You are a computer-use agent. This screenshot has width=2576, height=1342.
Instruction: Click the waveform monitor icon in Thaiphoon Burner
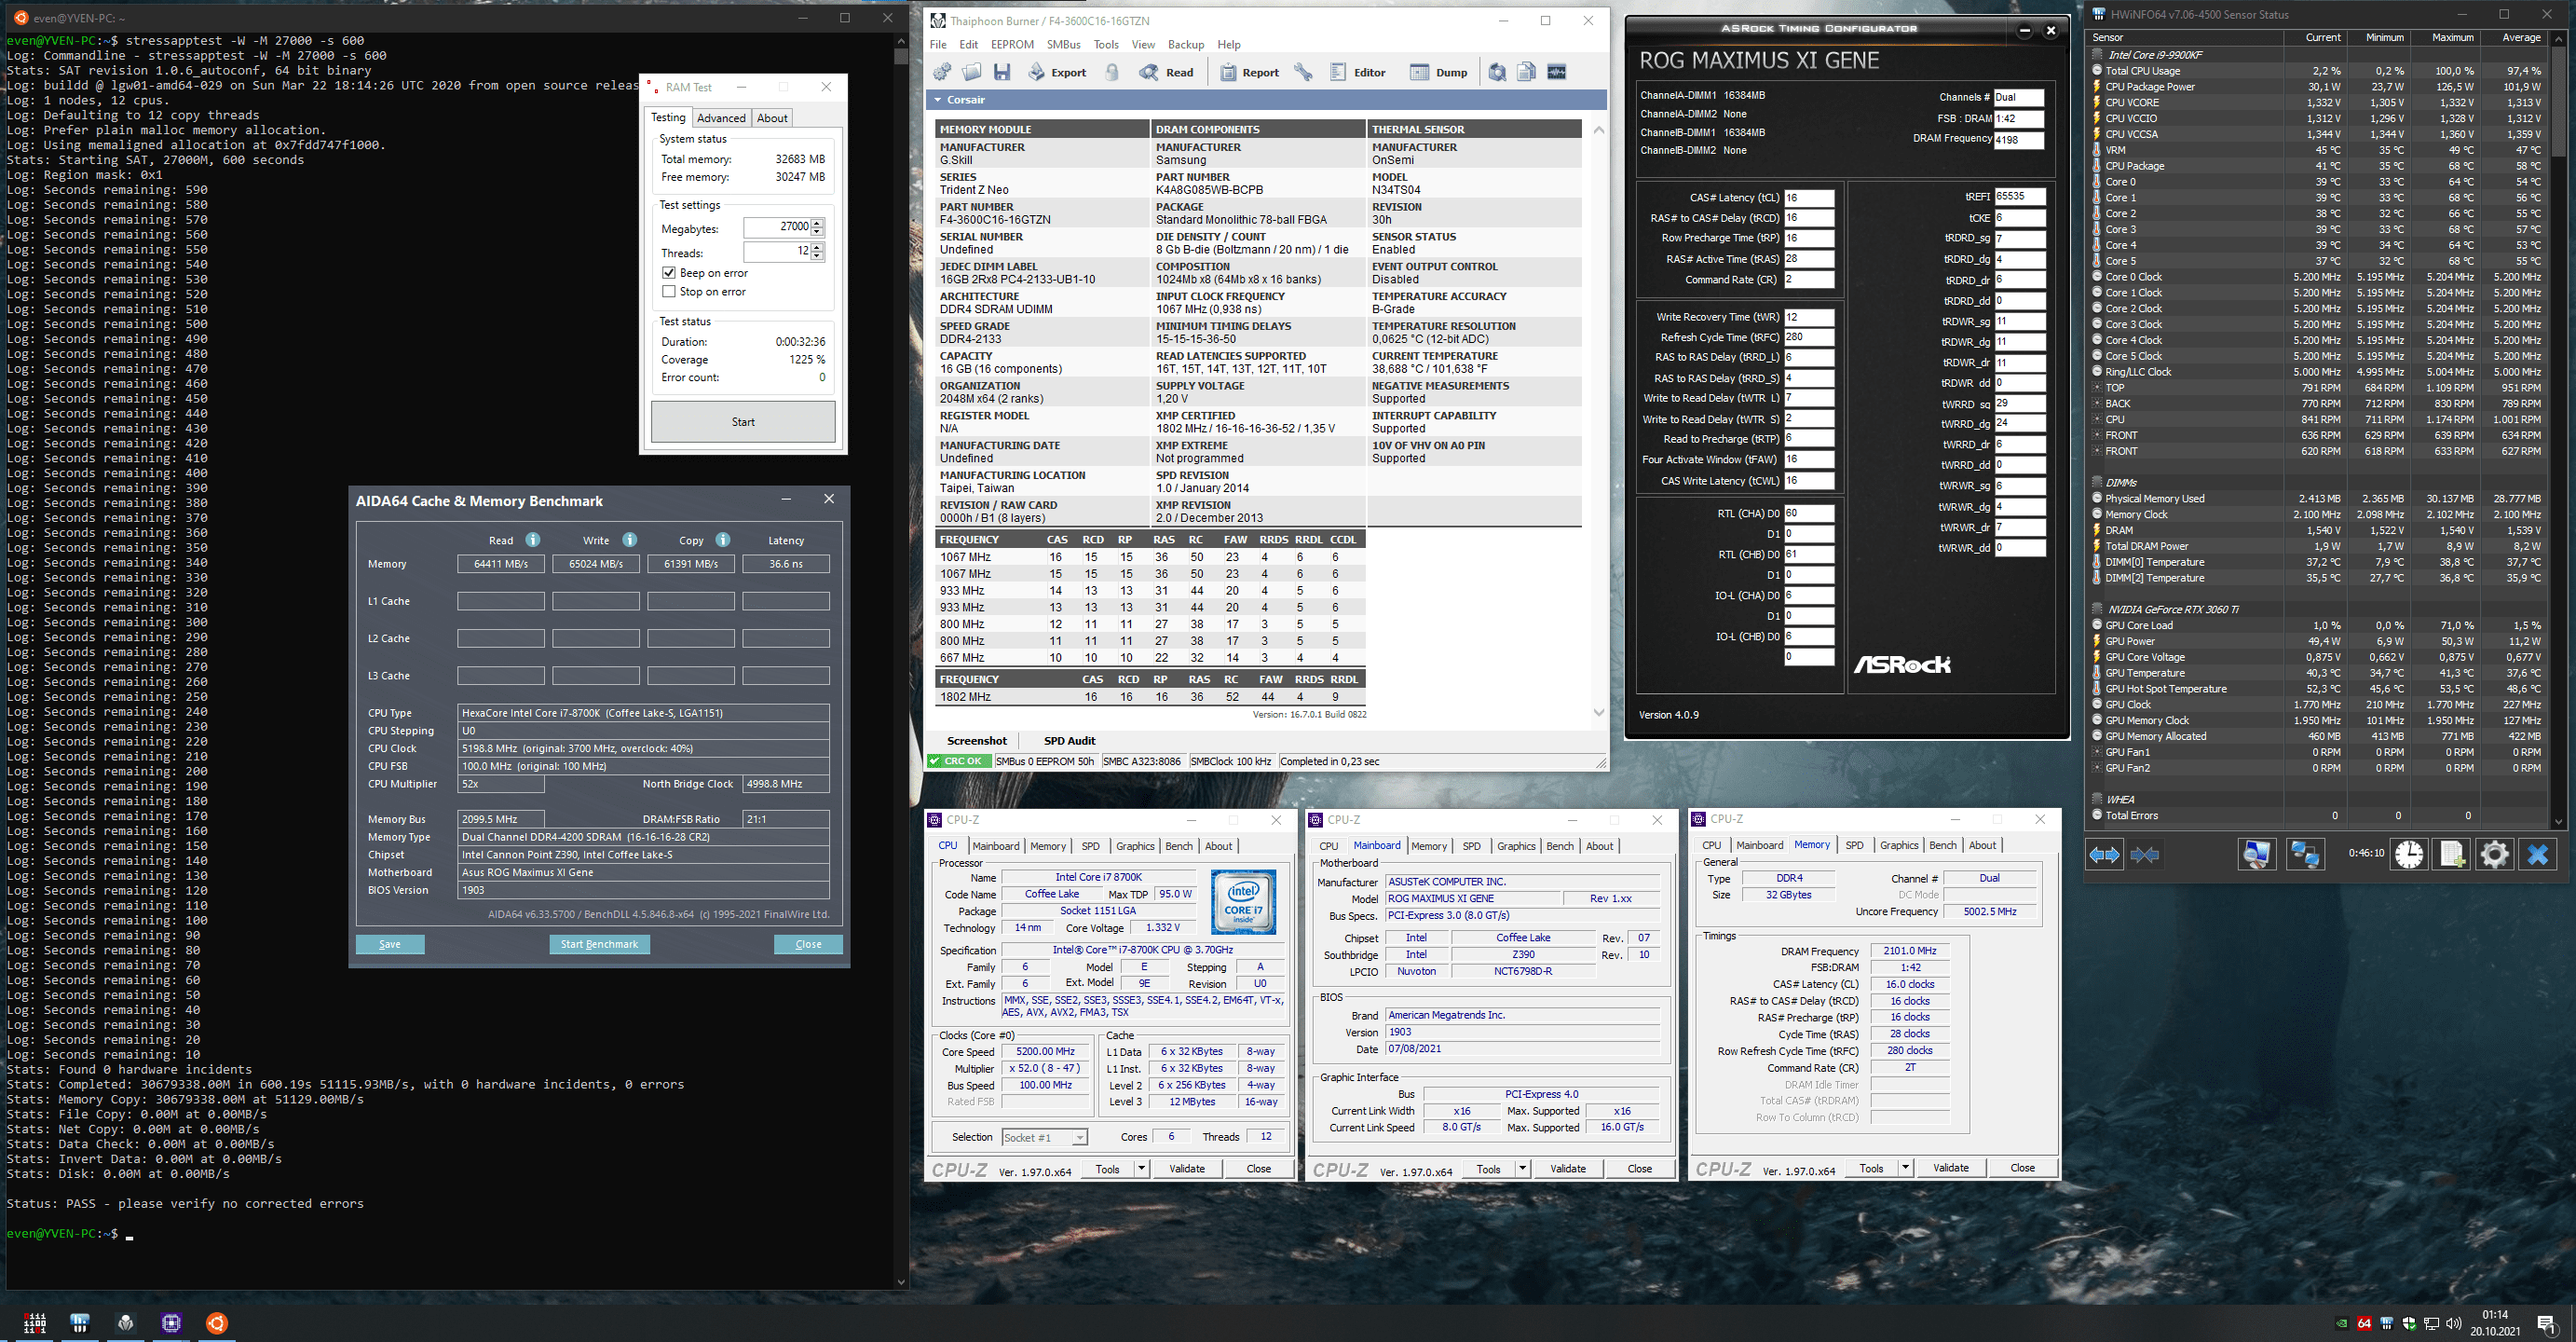coord(1557,72)
